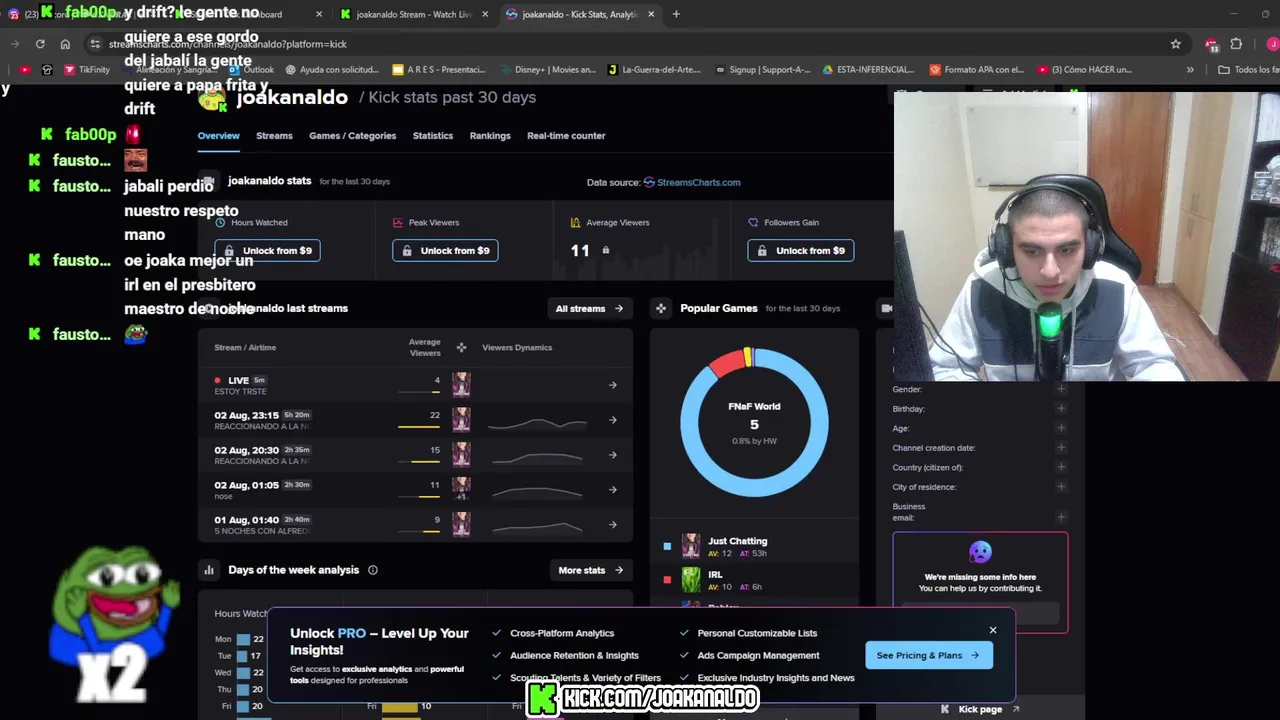Expand the Channel creation date plus icon
This screenshot has width=1280, height=720.
pos(1061,447)
